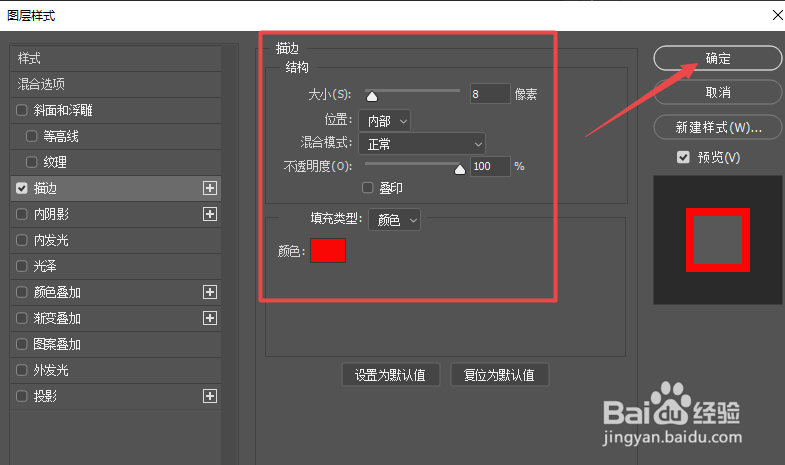Viewport: 785px width, 465px height.
Task: Toggle the 叠印 checkbox
Action: tap(368, 188)
